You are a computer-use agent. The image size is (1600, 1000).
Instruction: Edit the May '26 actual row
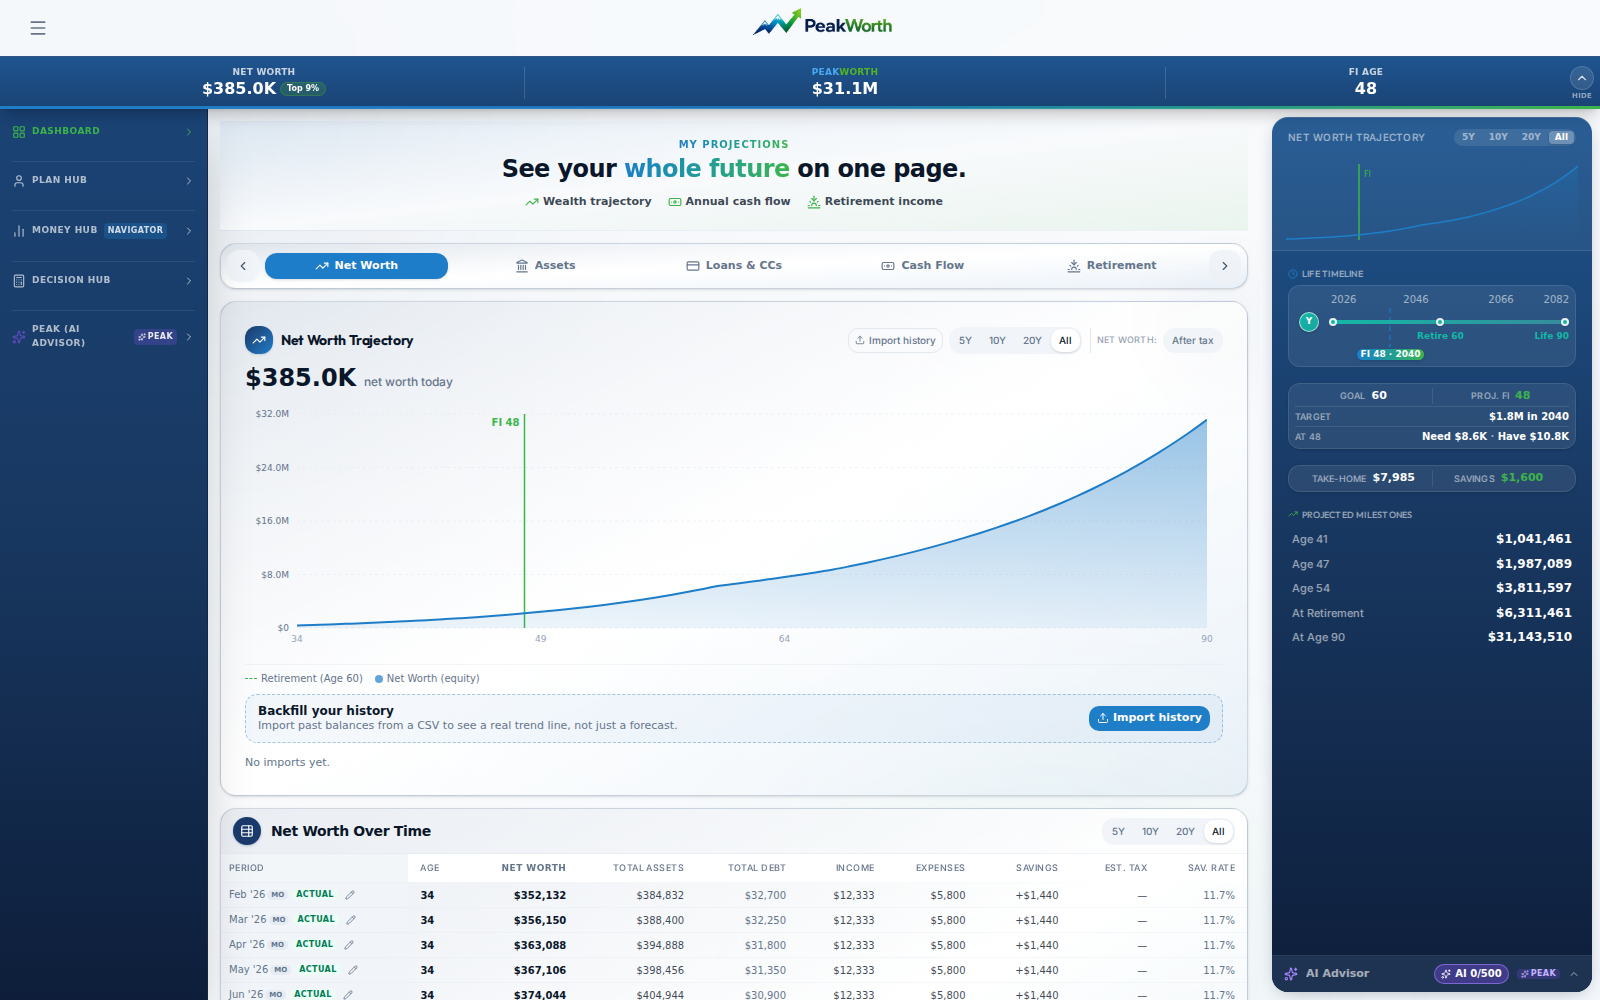click(353, 970)
